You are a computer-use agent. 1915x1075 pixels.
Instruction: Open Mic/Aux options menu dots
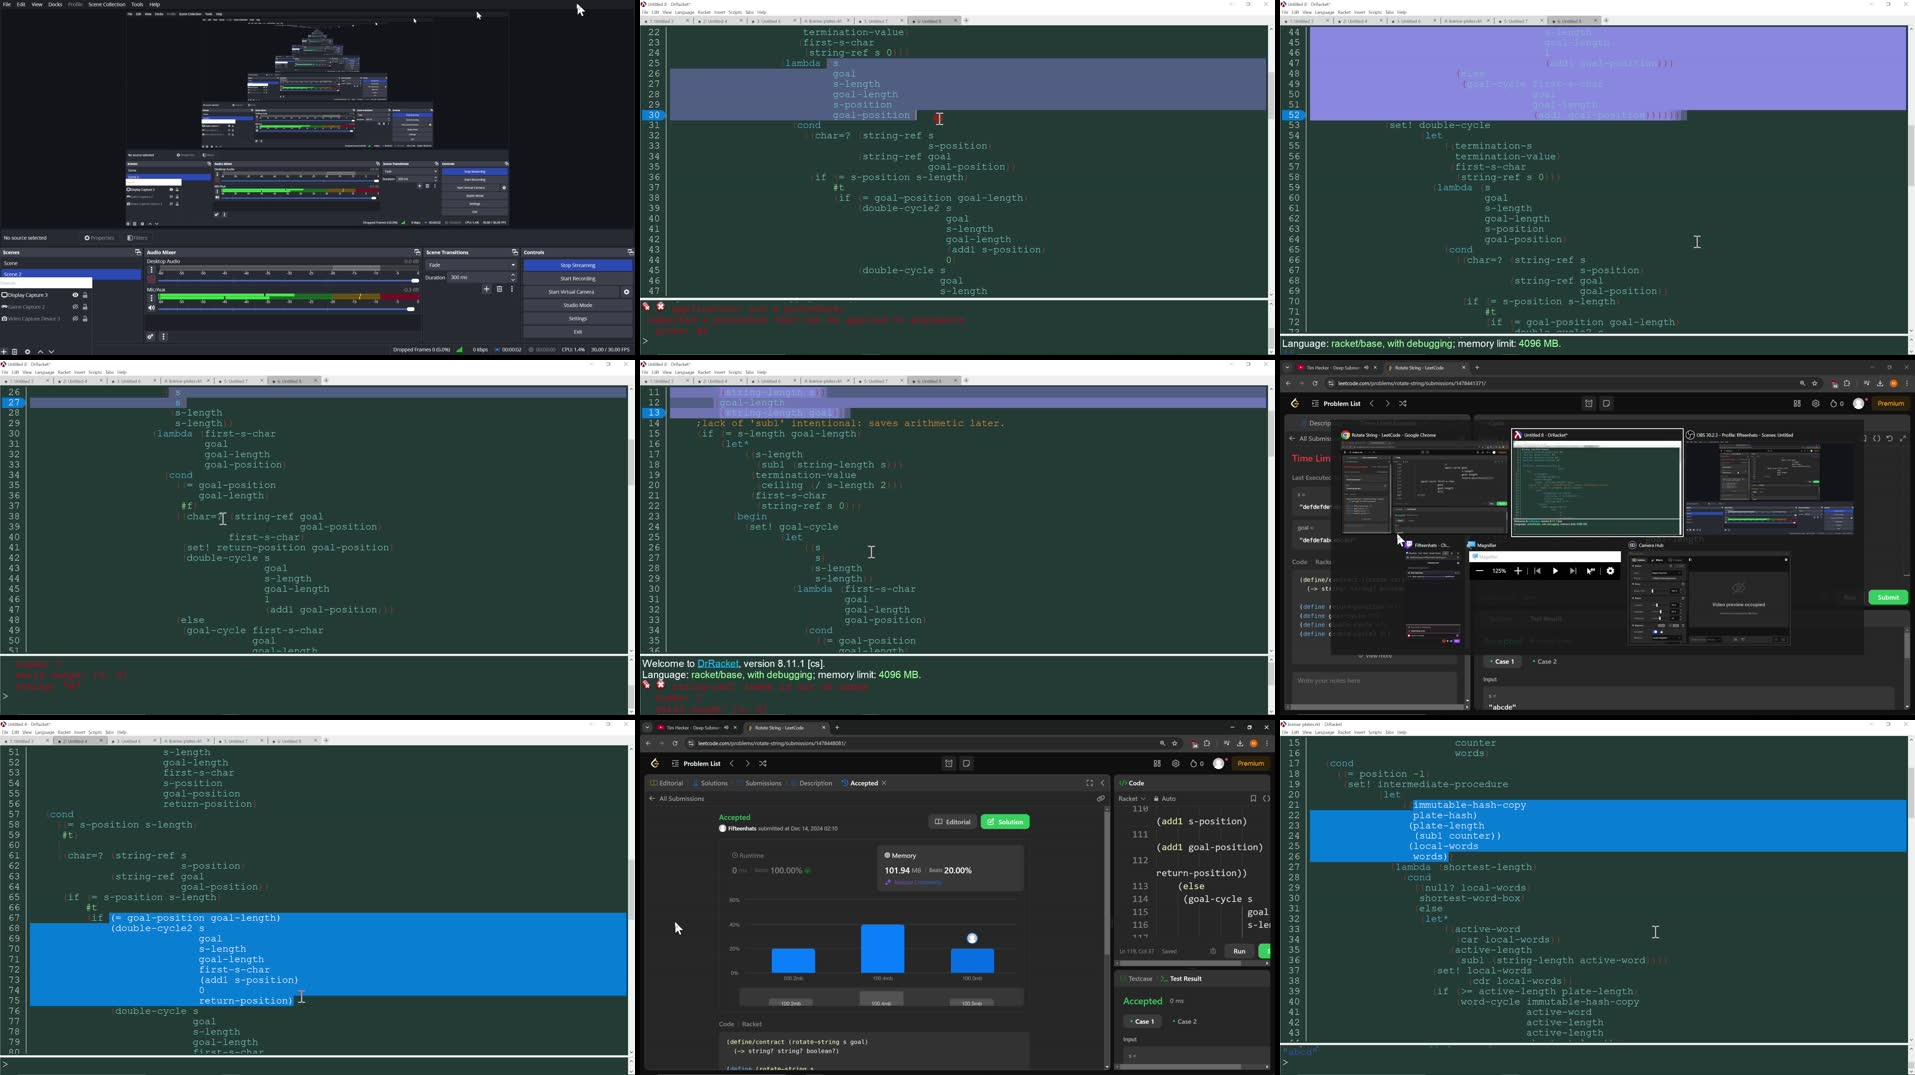click(151, 298)
